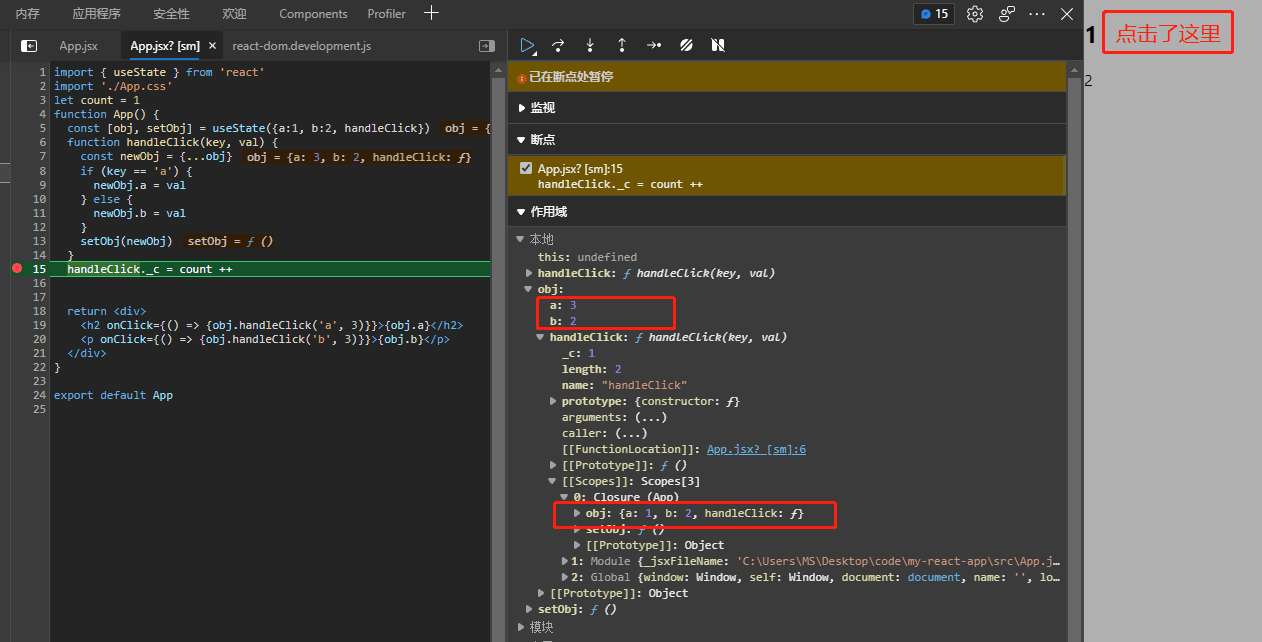
Task: Click the Step into next function call icon
Action: point(589,45)
